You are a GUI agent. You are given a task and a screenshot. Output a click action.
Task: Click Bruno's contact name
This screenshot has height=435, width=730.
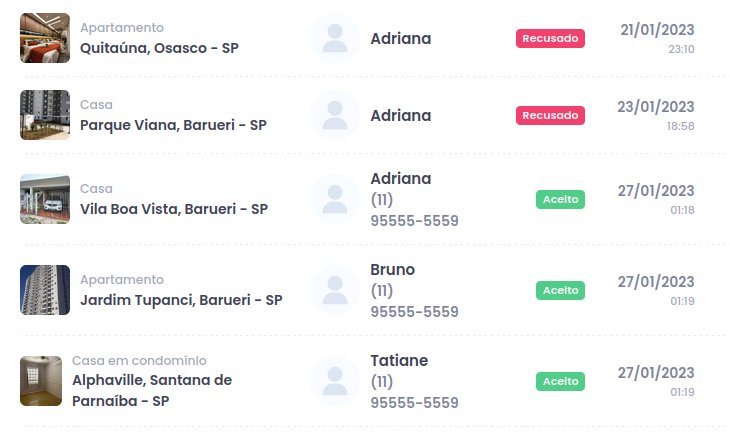[x=392, y=270]
